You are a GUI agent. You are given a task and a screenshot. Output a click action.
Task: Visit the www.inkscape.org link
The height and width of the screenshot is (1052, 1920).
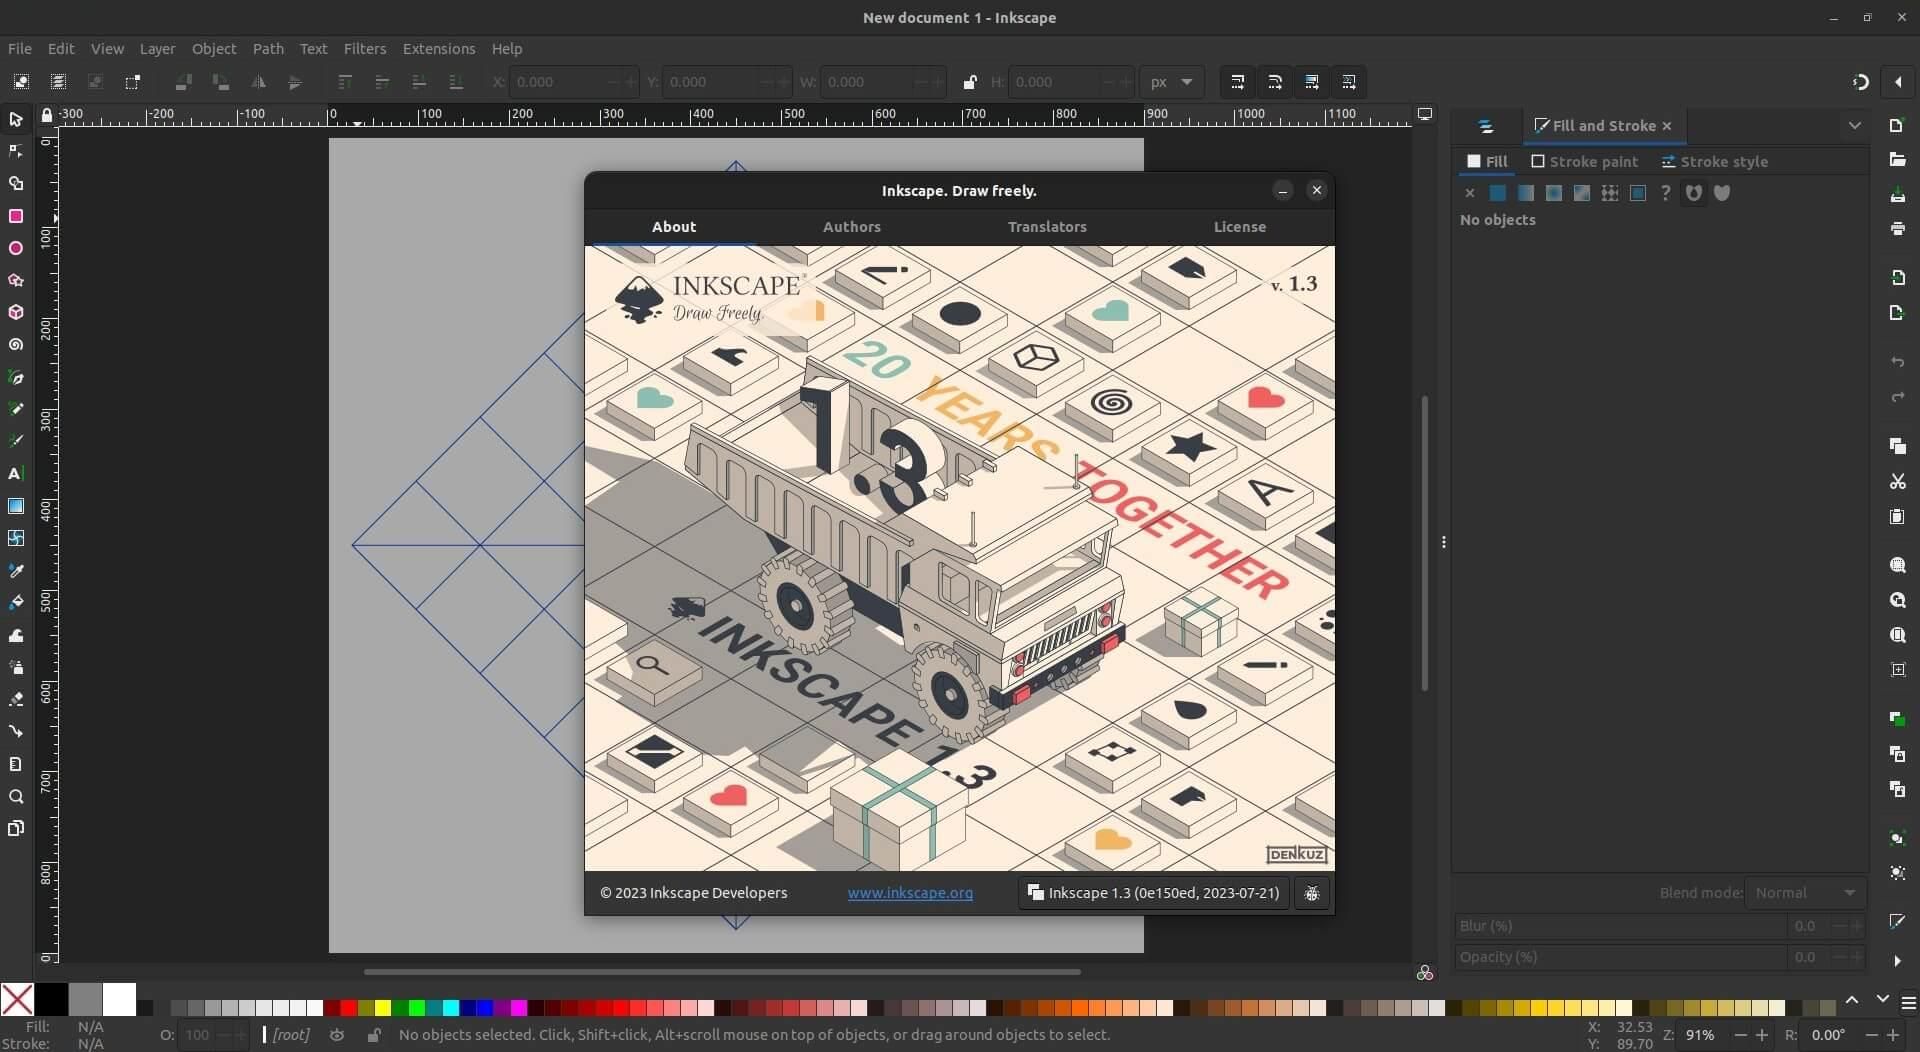[x=909, y=893]
